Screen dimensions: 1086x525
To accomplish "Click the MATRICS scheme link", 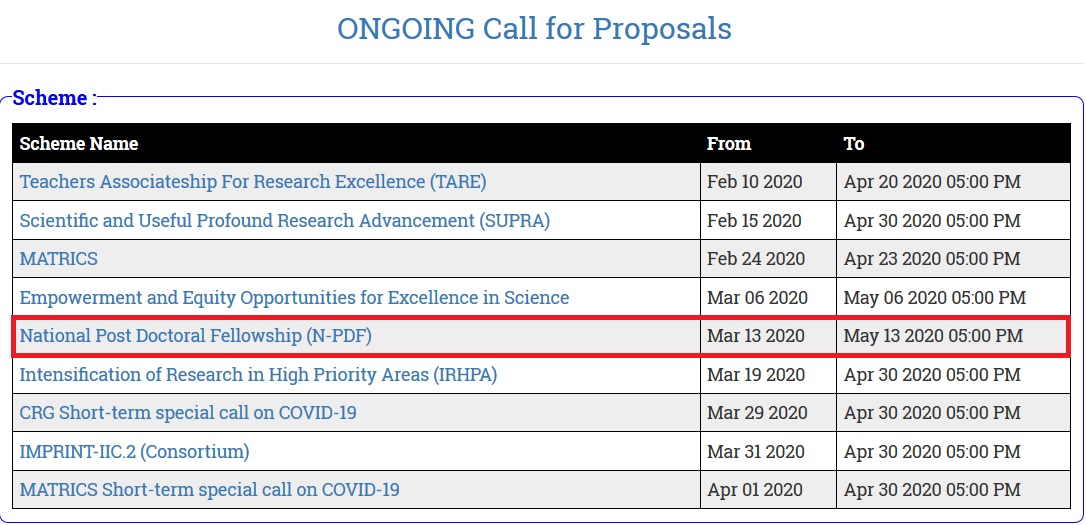I will pyautogui.click(x=59, y=259).
